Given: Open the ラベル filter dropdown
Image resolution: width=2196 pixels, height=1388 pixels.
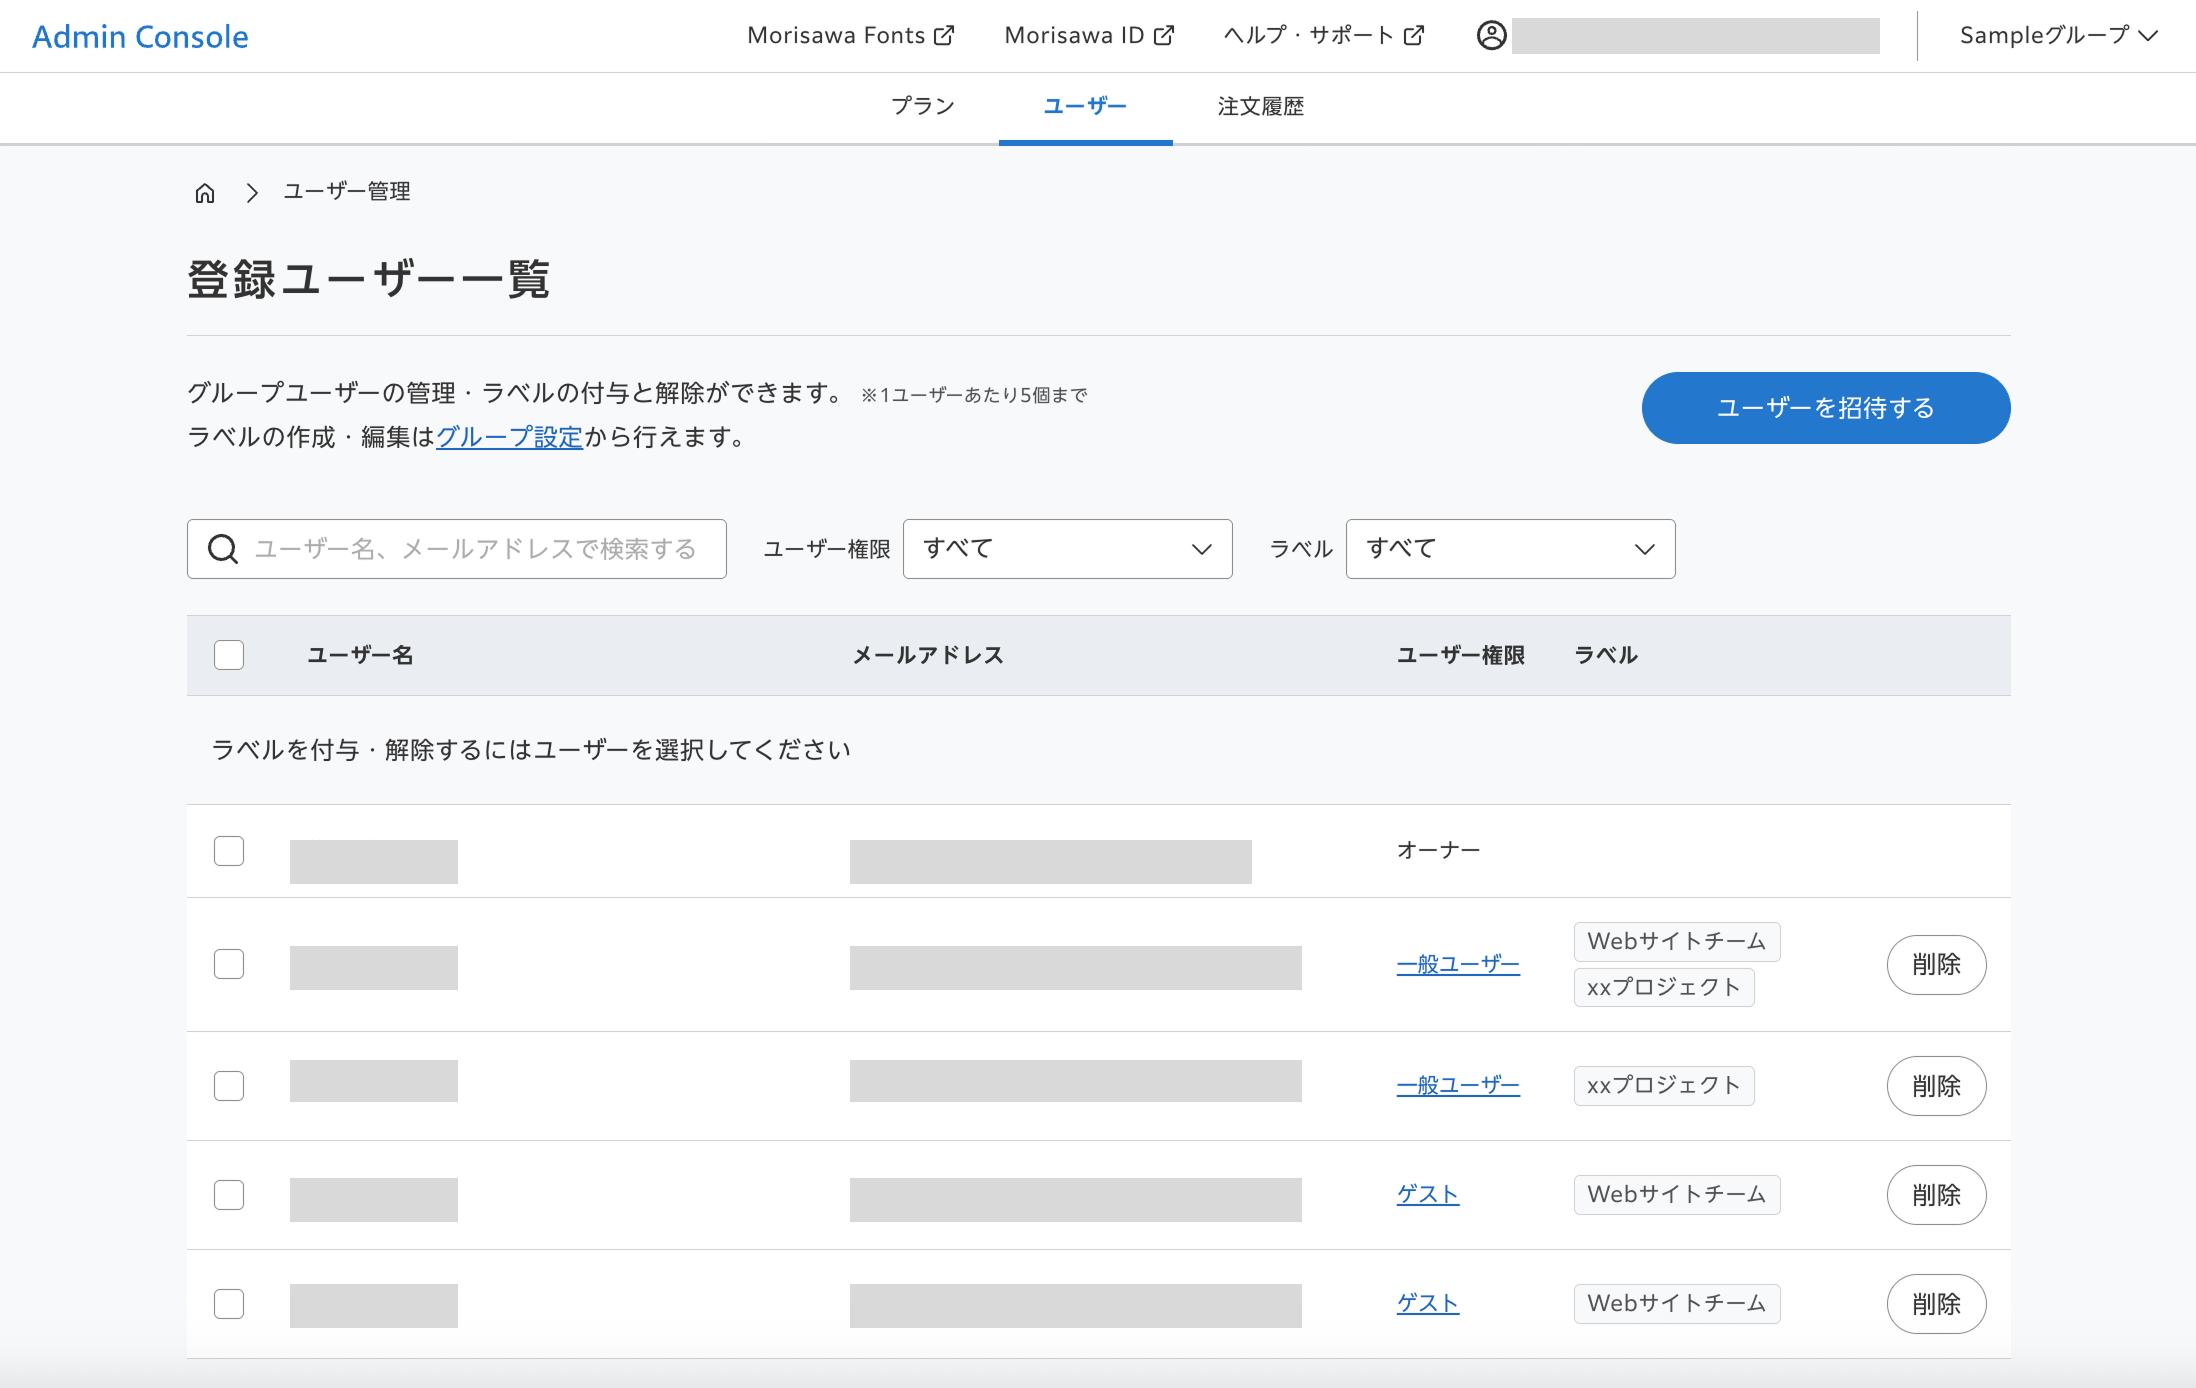Looking at the screenshot, I should tap(1510, 549).
